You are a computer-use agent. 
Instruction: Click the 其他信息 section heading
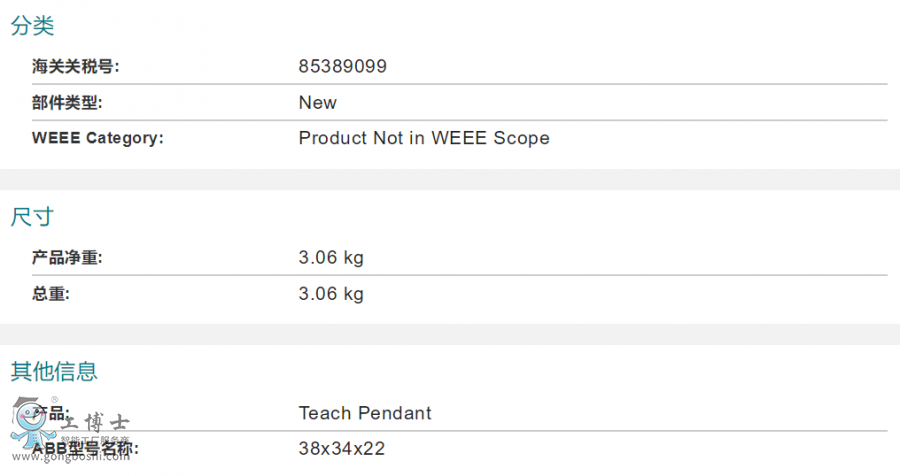[54, 372]
